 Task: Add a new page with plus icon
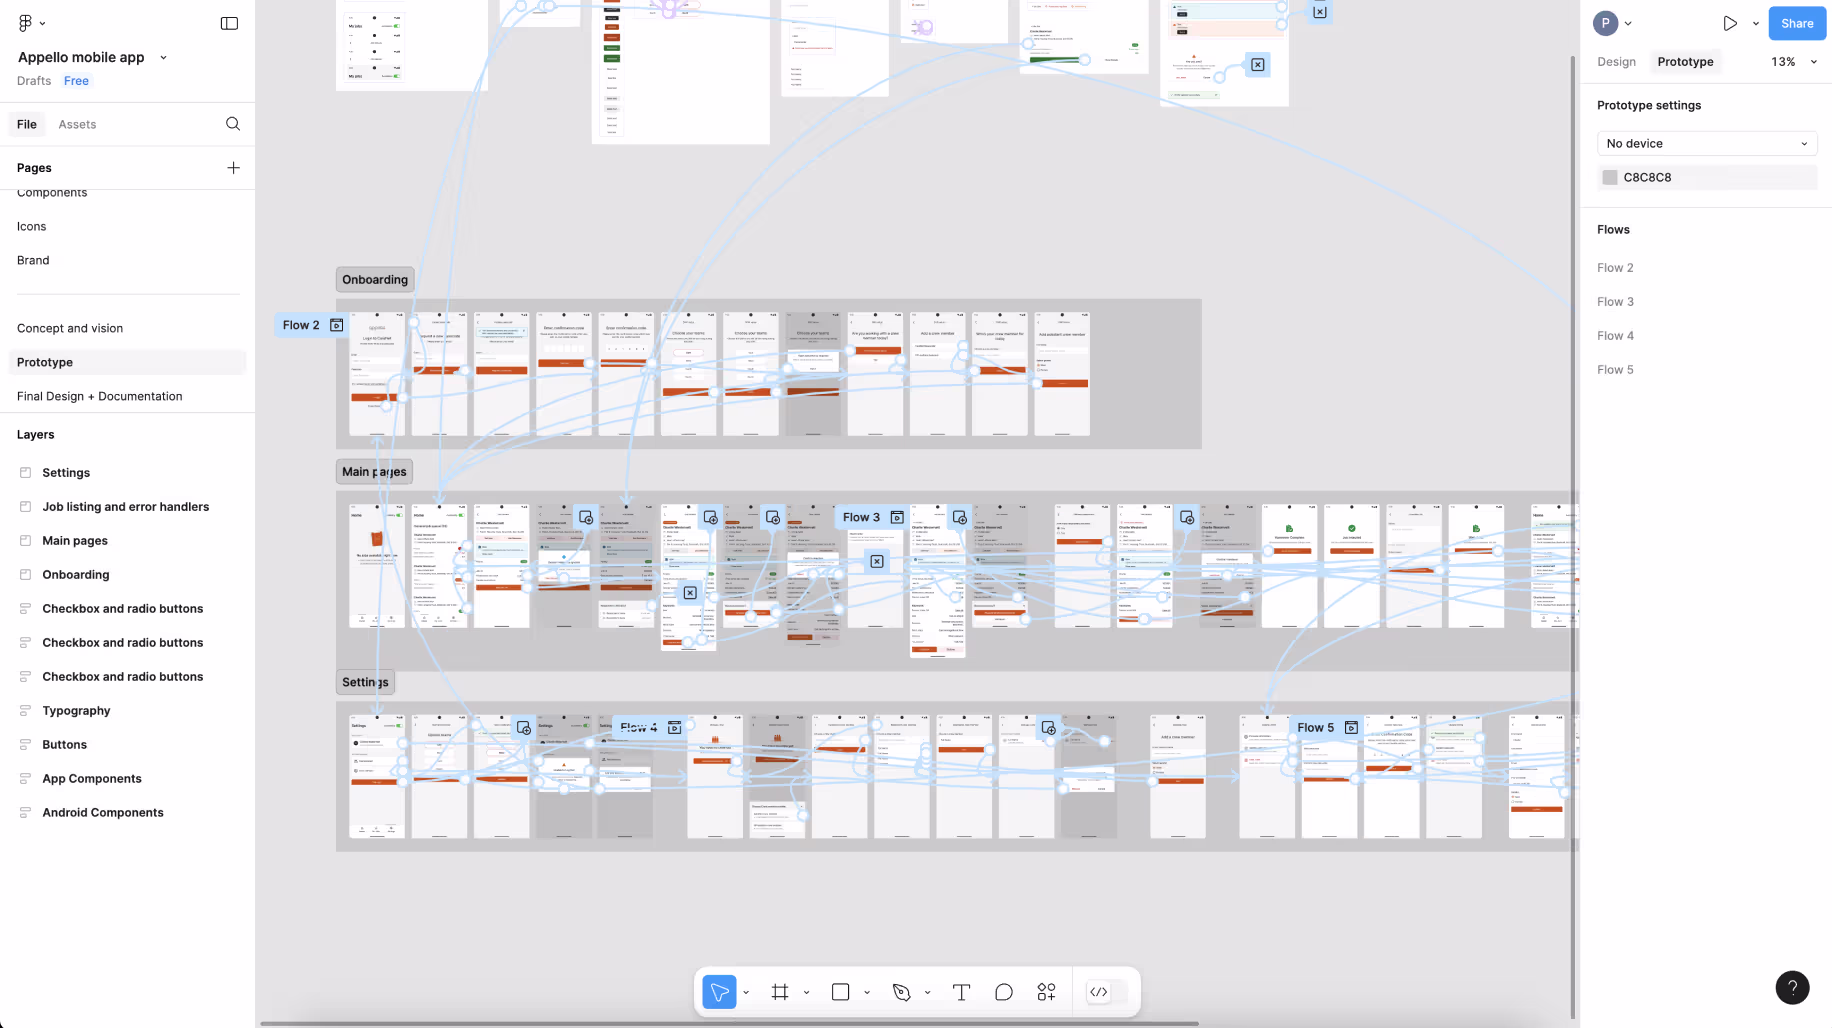[x=233, y=168]
